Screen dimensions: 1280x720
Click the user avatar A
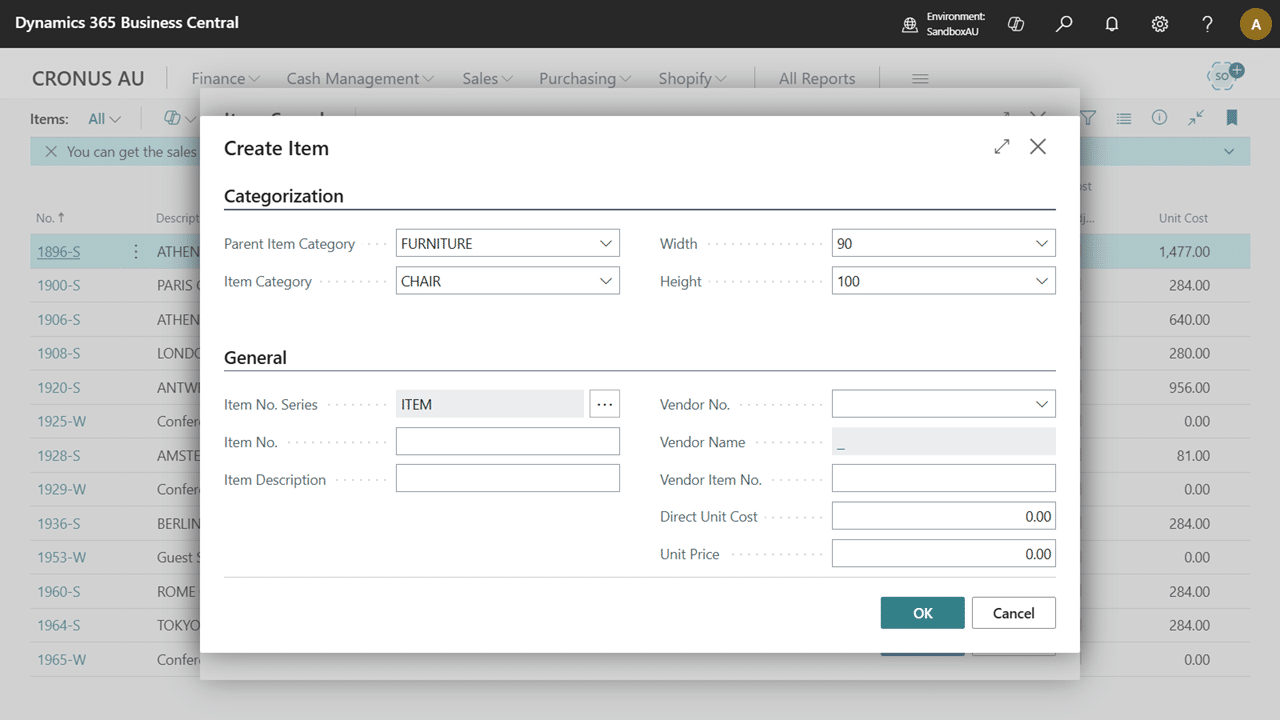(x=1255, y=24)
